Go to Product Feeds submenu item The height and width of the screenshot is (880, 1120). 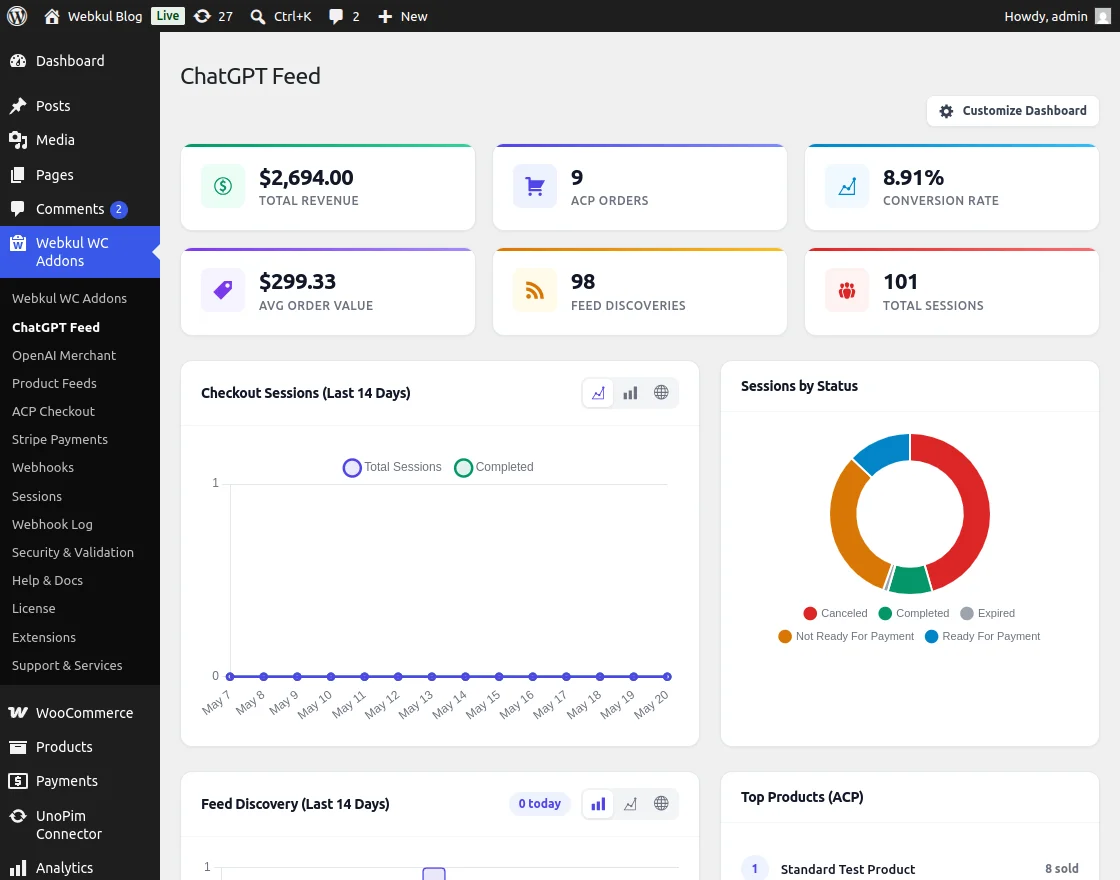54,384
